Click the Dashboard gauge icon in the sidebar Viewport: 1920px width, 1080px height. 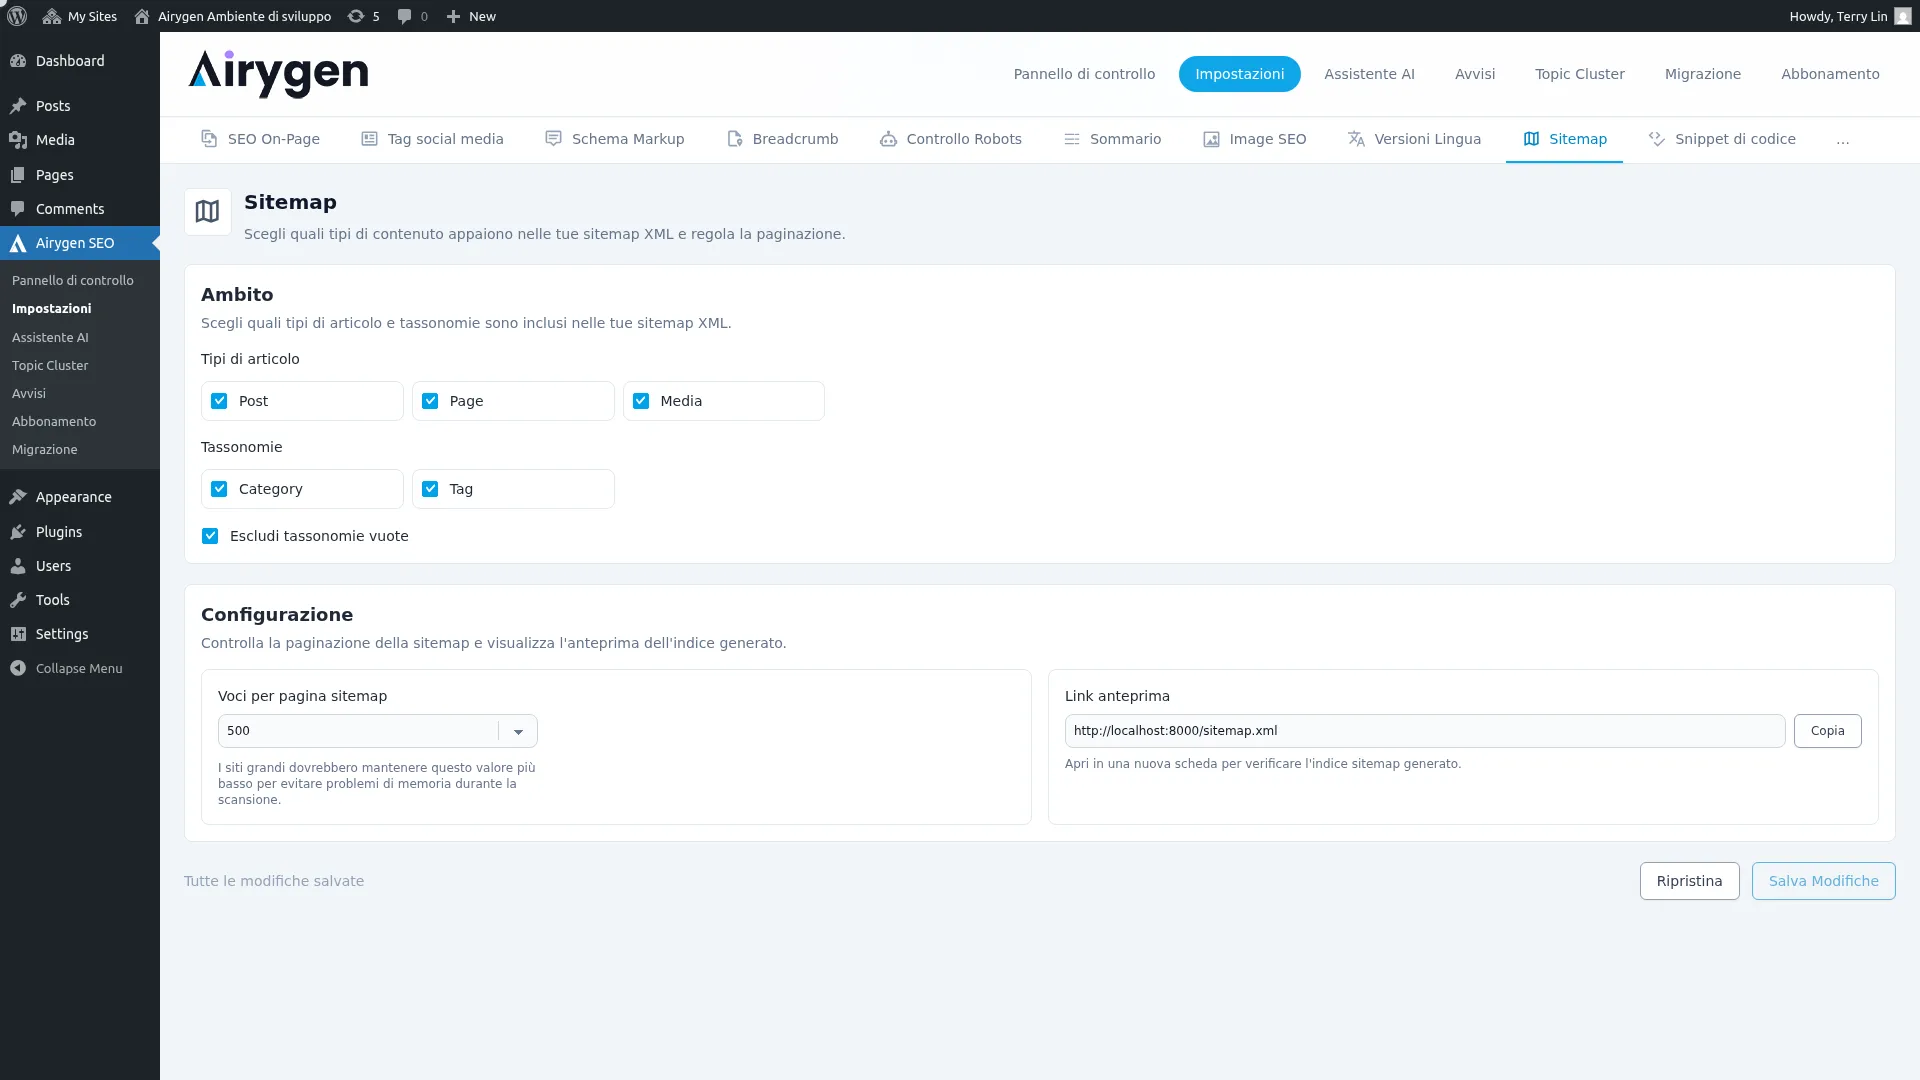18,61
